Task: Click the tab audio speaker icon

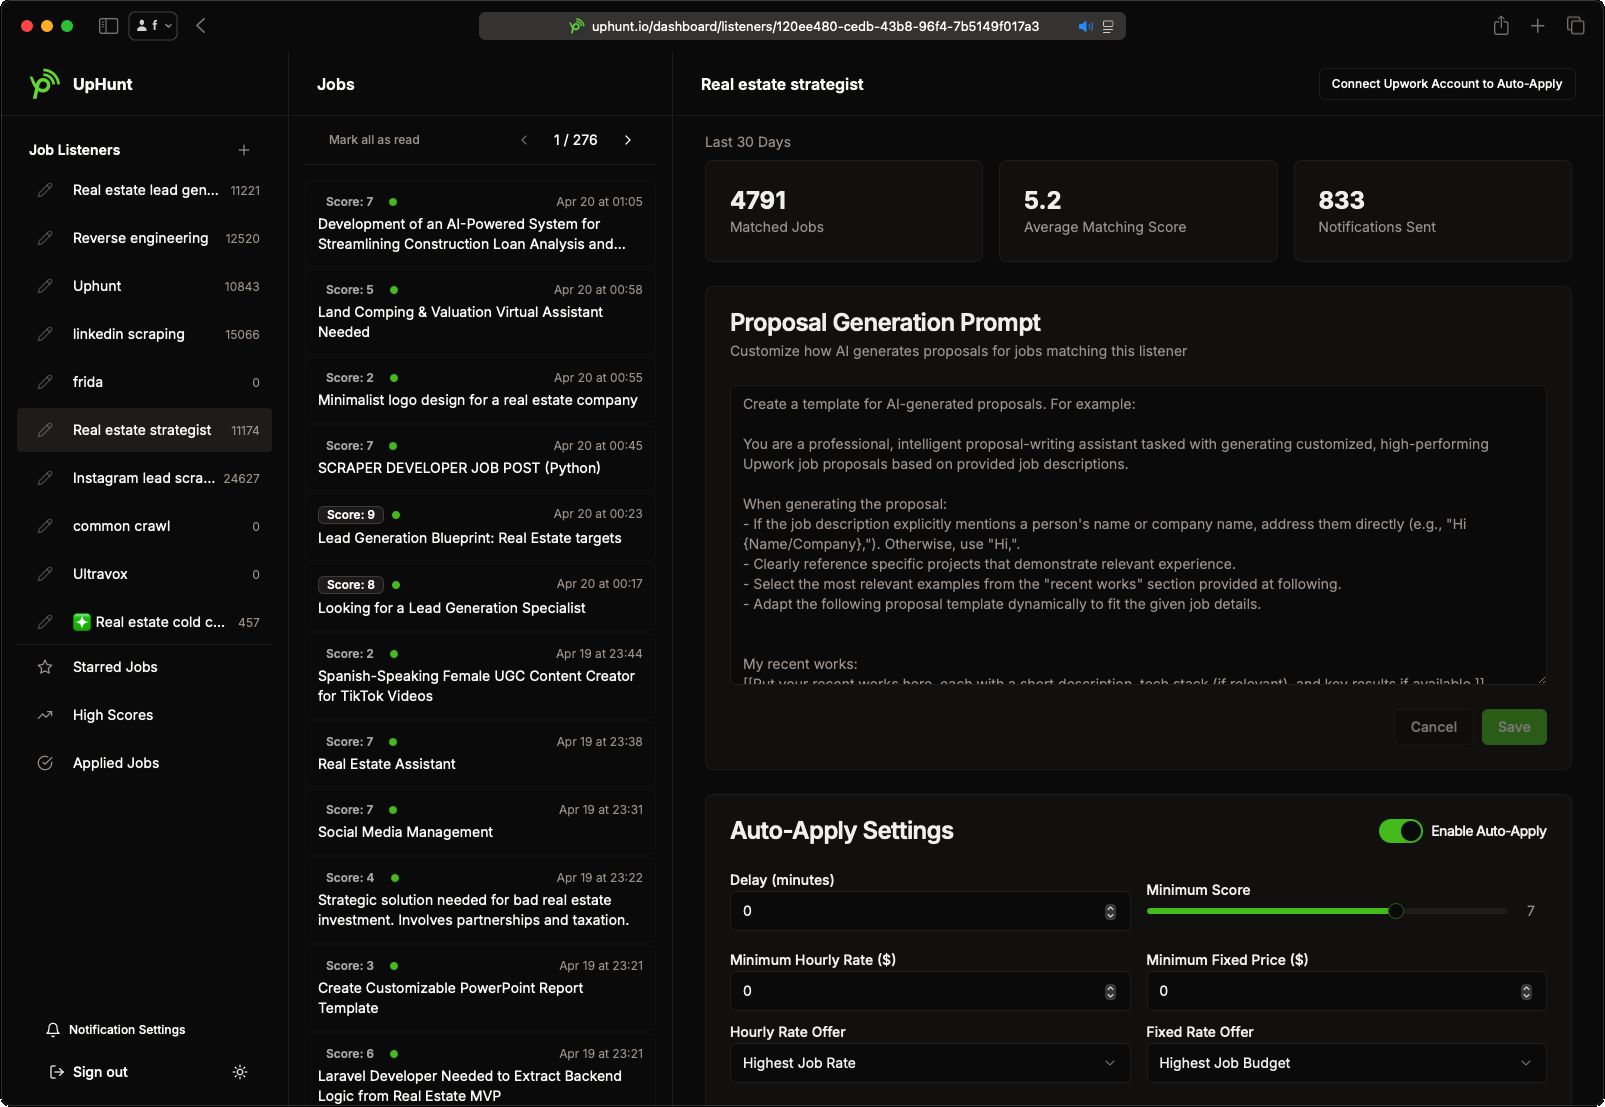Action: pyautogui.click(x=1085, y=26)
